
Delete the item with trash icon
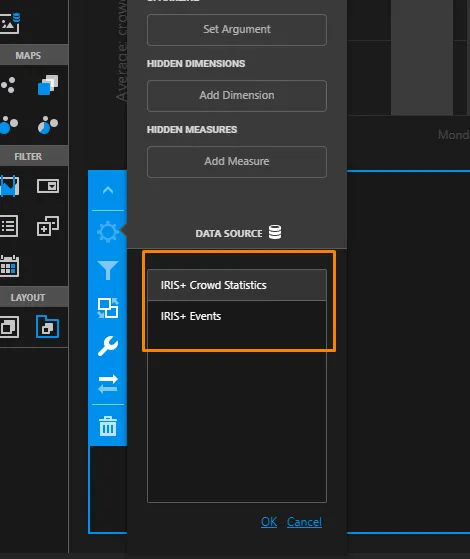[108, 426]
